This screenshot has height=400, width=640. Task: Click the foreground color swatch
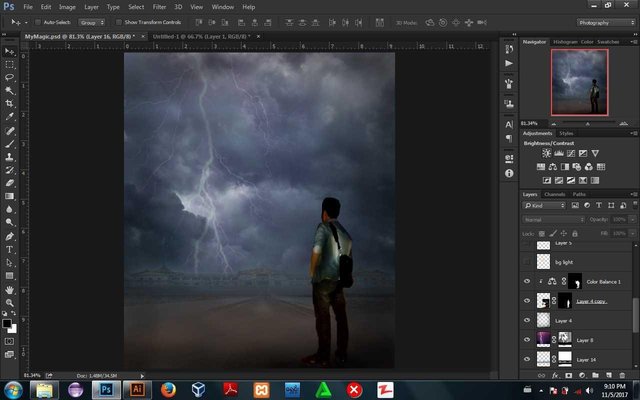[7, 323]
